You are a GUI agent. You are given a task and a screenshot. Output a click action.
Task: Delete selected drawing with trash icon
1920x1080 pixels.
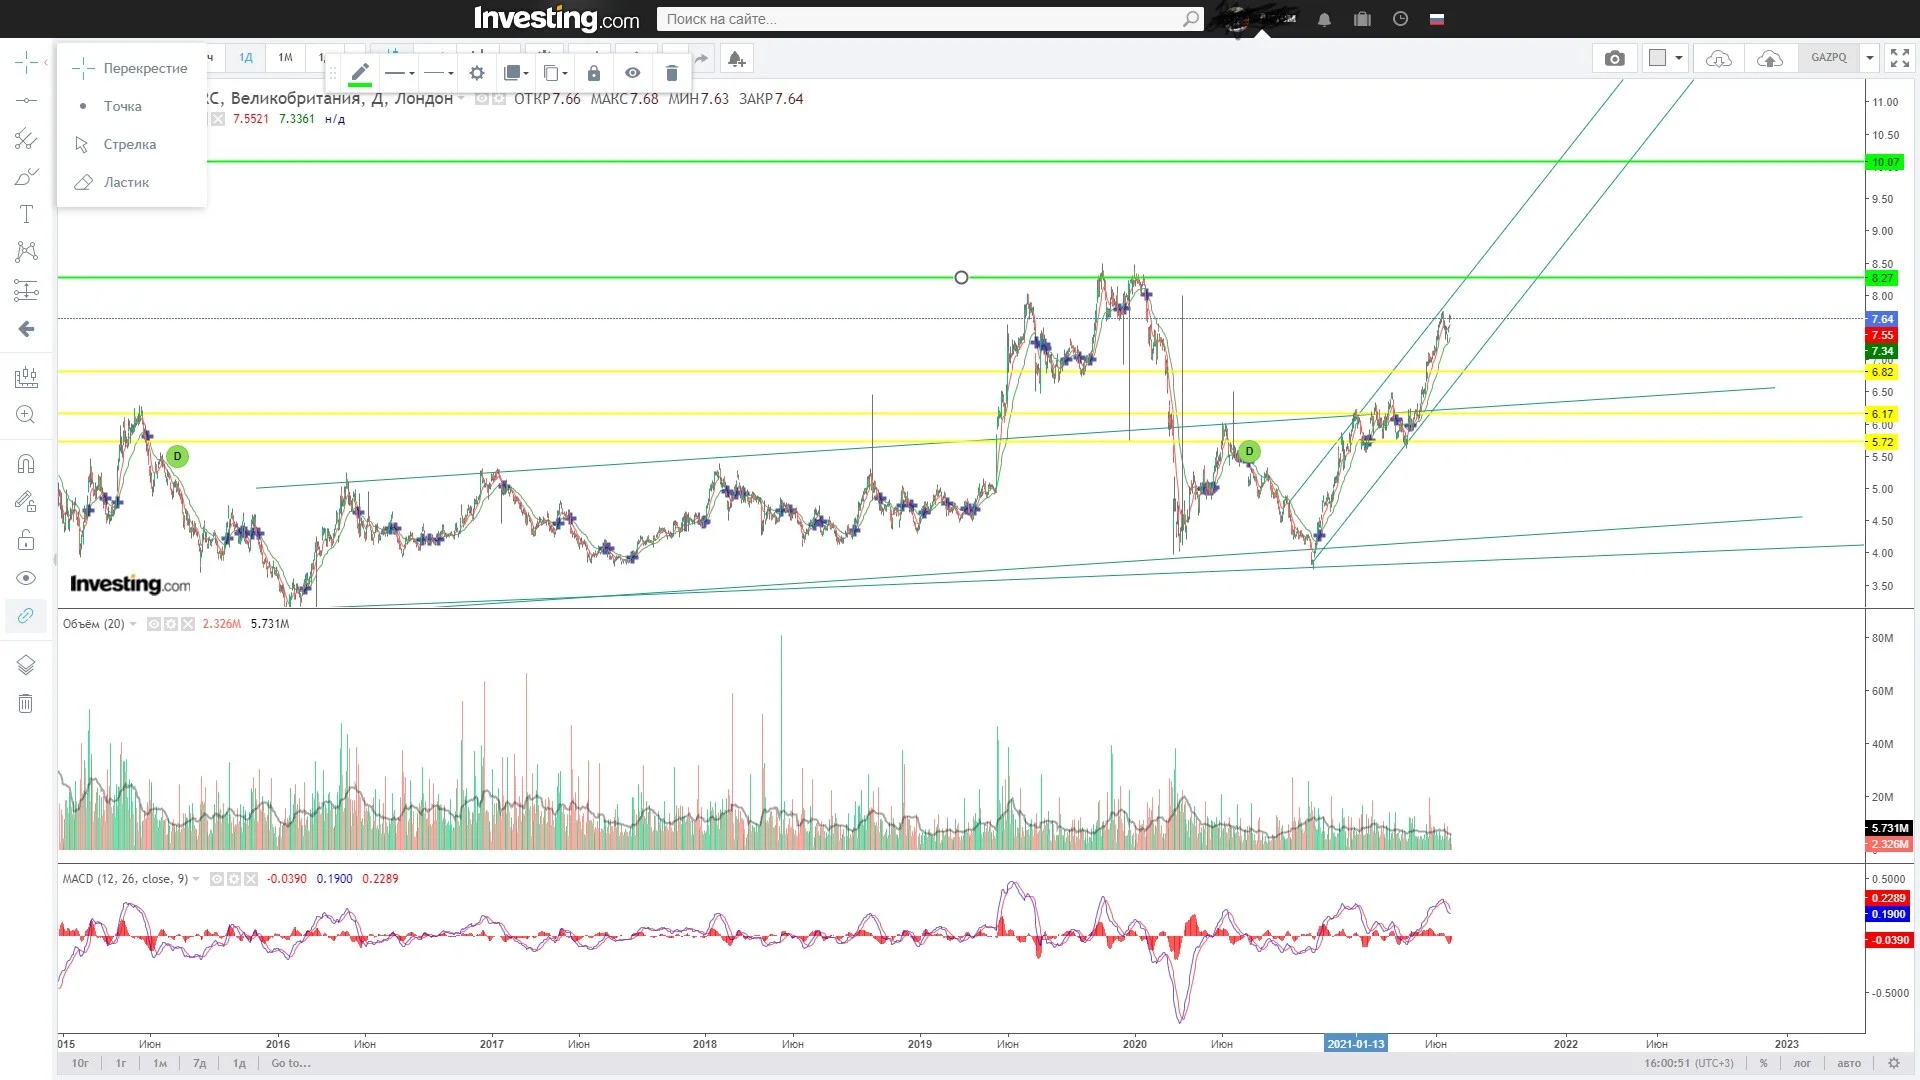[x=672, y=73]
